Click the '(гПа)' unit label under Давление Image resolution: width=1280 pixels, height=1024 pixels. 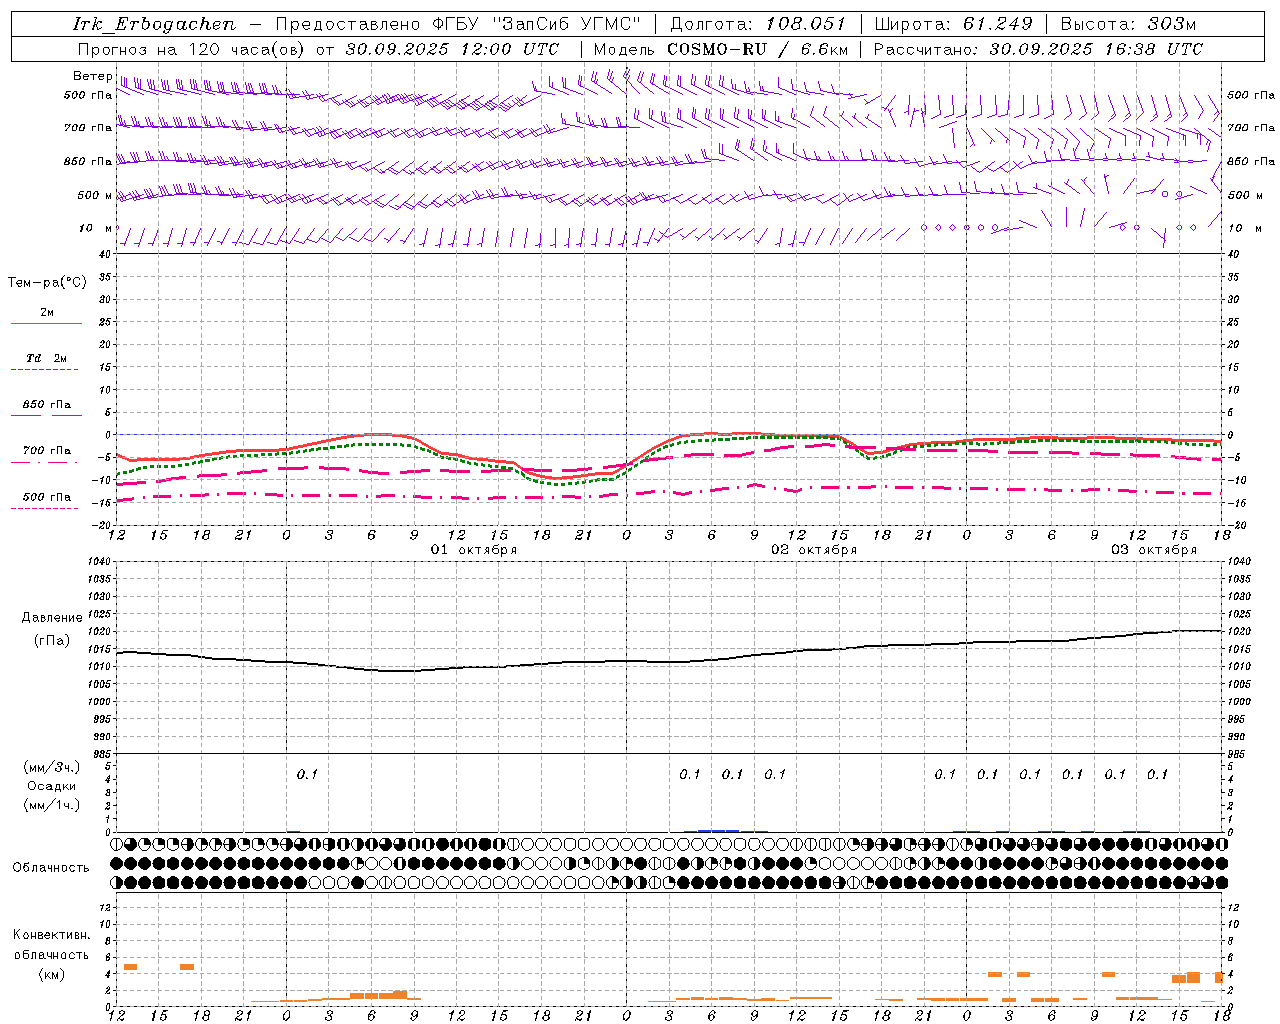[52, 640]
